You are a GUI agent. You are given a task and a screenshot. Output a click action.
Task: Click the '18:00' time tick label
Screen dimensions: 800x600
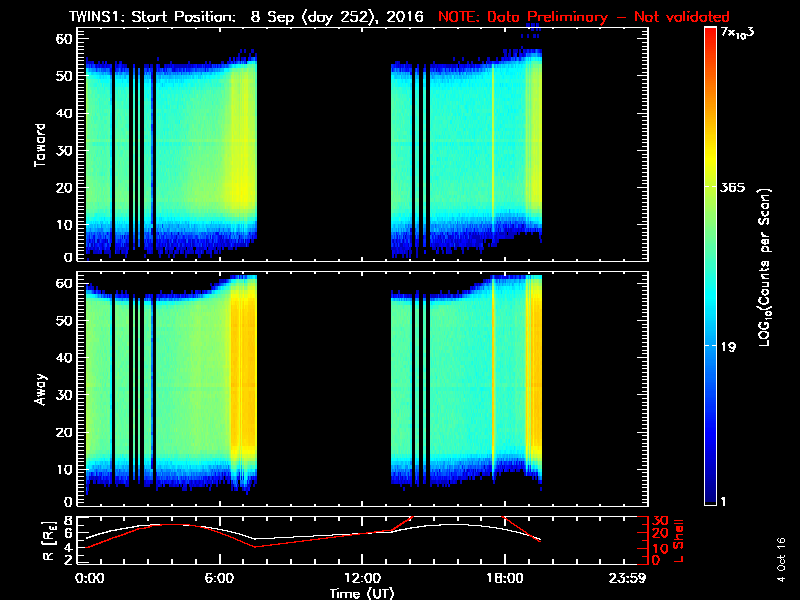[x=505, y=578]
